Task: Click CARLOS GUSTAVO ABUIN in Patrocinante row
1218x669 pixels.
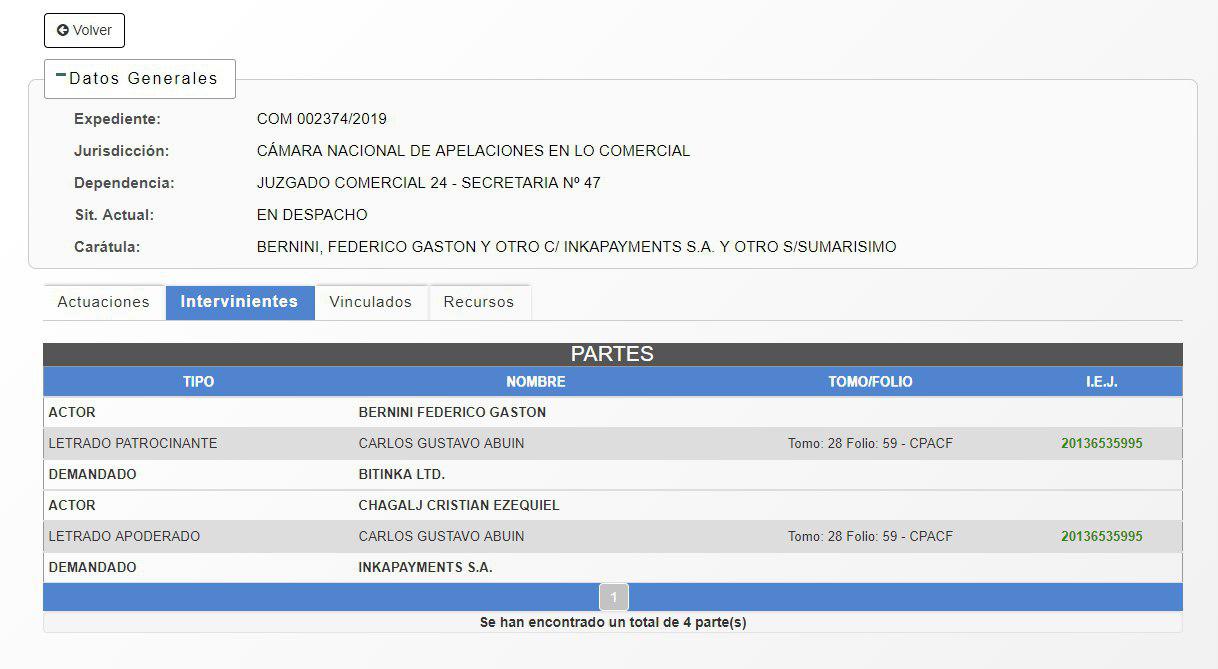Action: click(x=441, y=443)
